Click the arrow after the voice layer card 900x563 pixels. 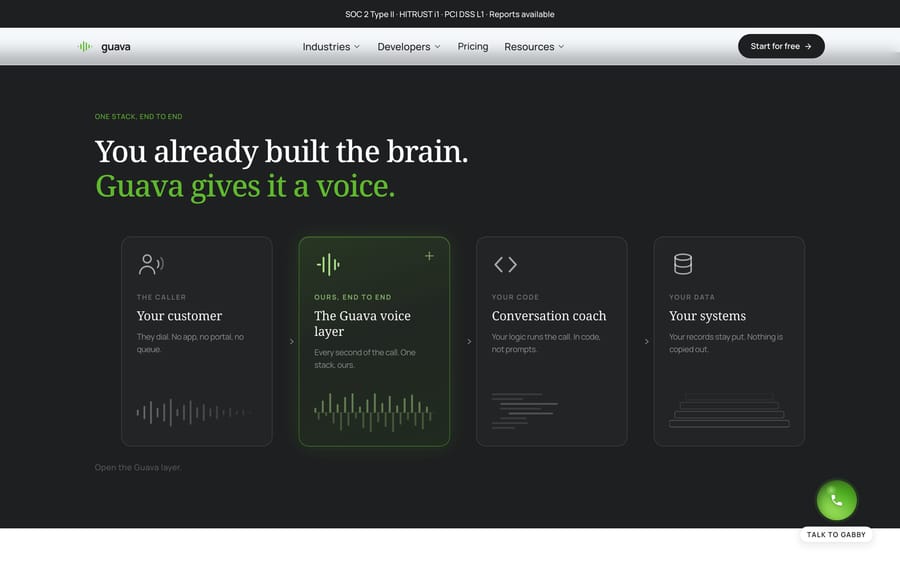coord(469,341)
